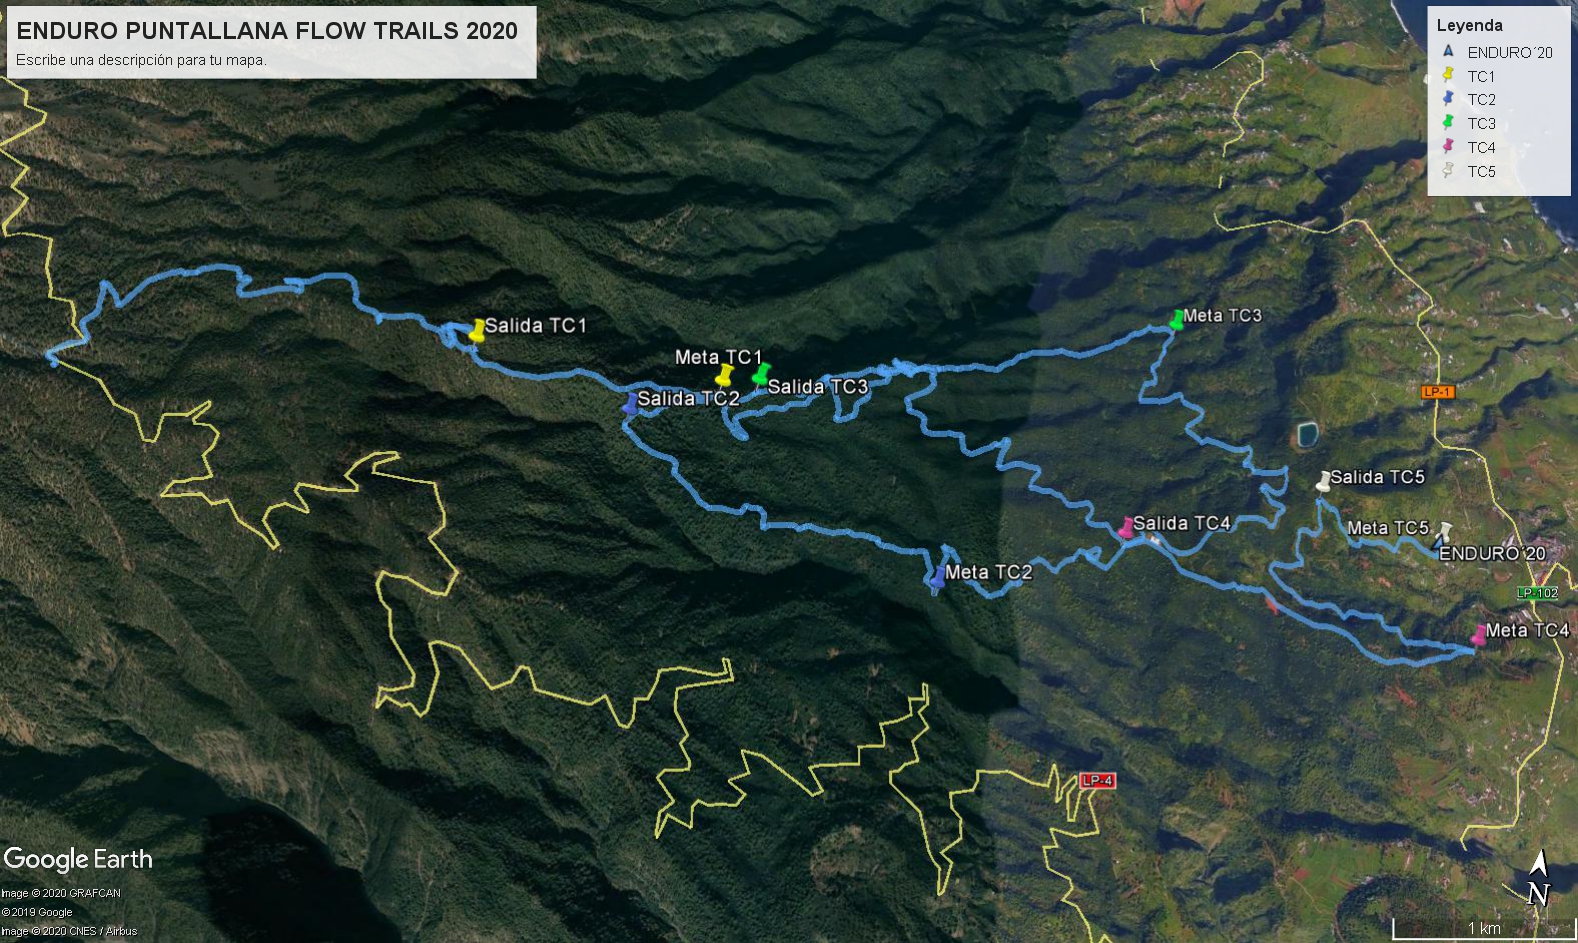Click the yellow Meta TC1 pushpin
This screenshot has width=1578, height=943.
[725, 375]
